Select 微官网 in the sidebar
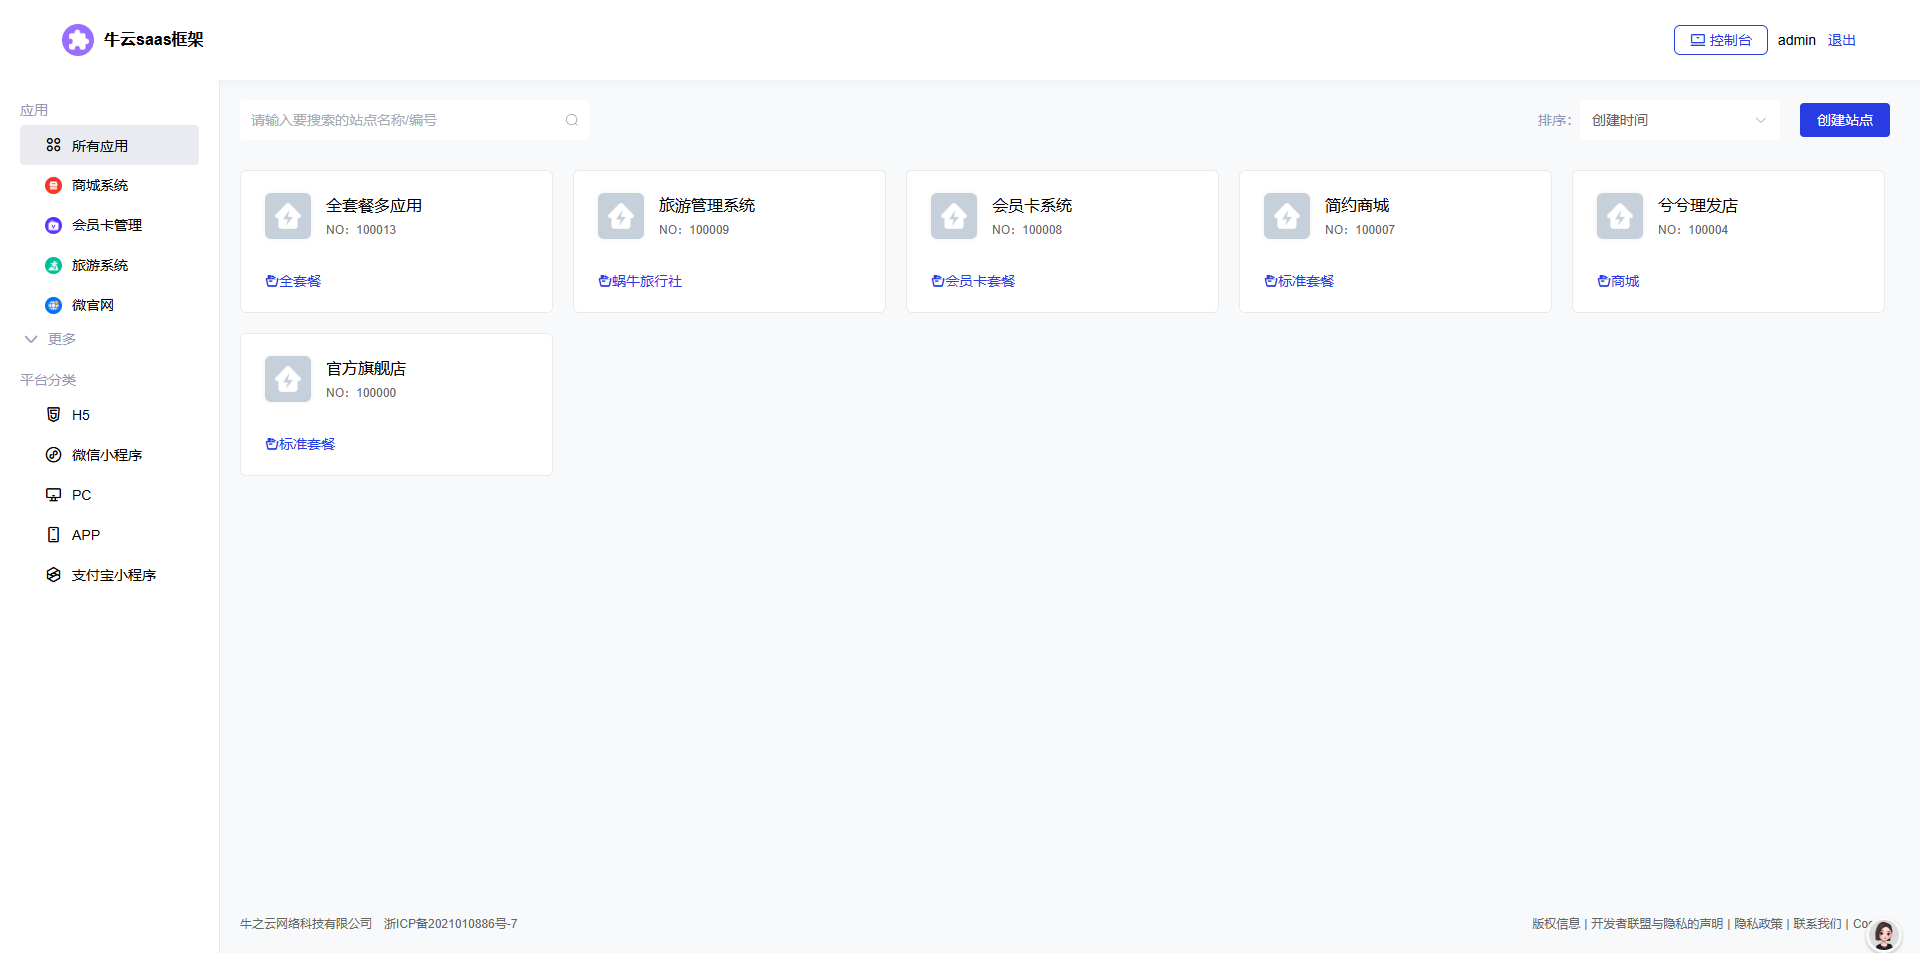 click(x=109, y=305)
